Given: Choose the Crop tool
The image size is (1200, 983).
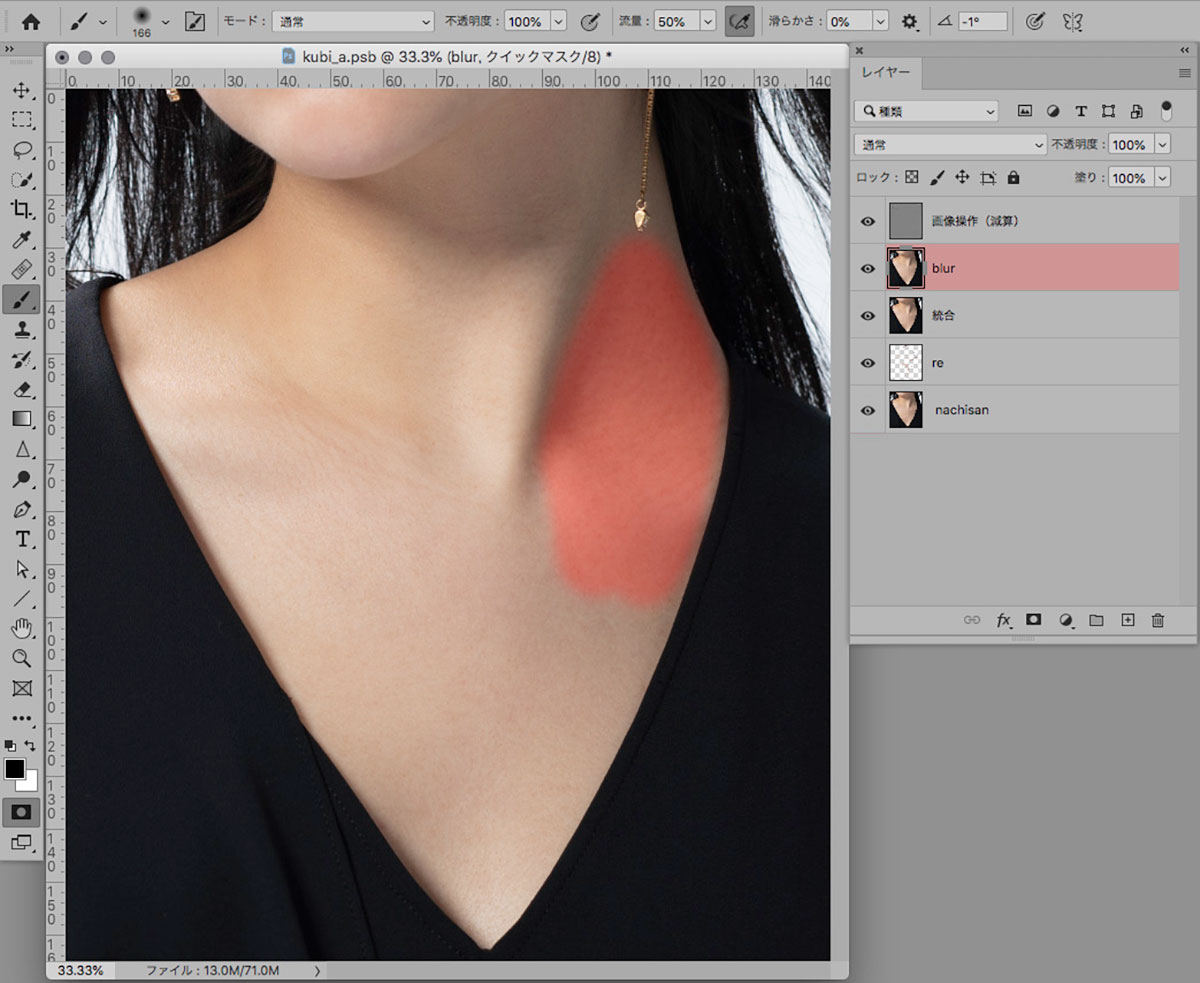Looking at the screenshot, I should [21, 209].
